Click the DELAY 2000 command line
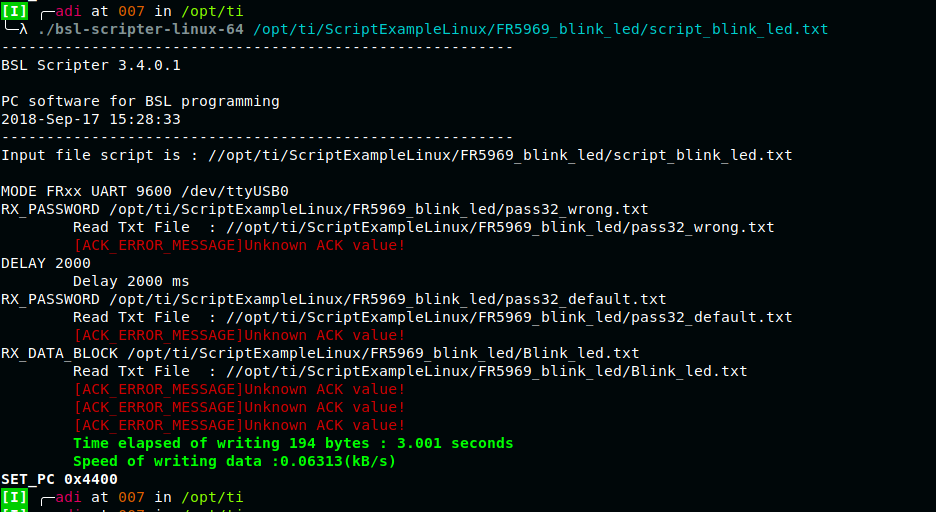This screenshot has height=512, width=936. click(46, 263)
